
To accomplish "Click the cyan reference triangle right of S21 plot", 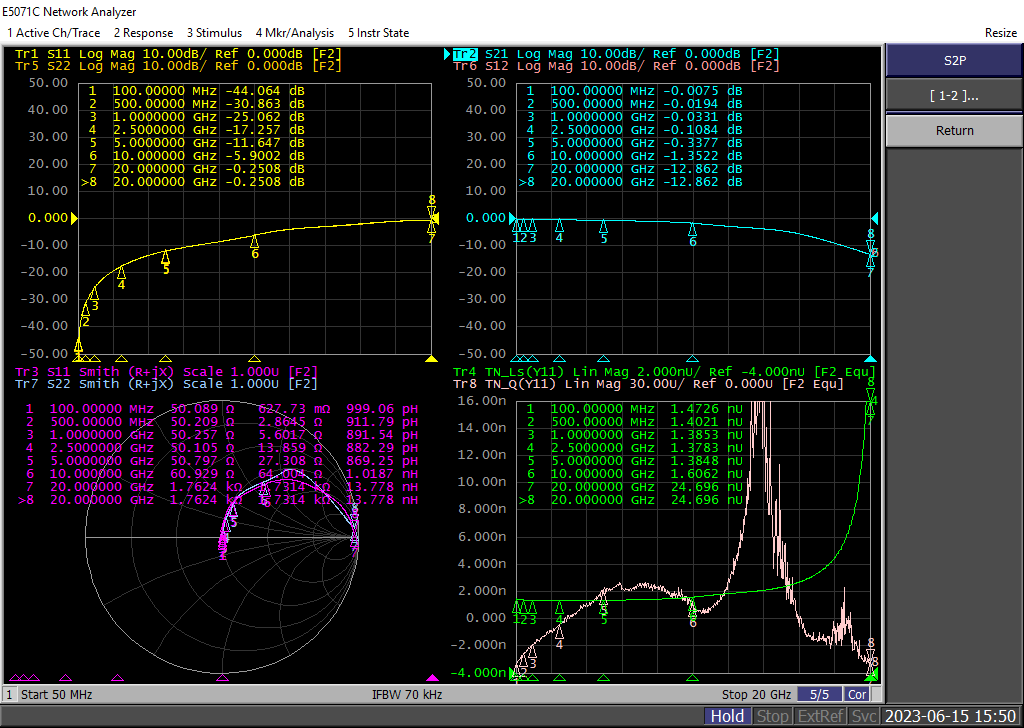I will tap(875, 218).
